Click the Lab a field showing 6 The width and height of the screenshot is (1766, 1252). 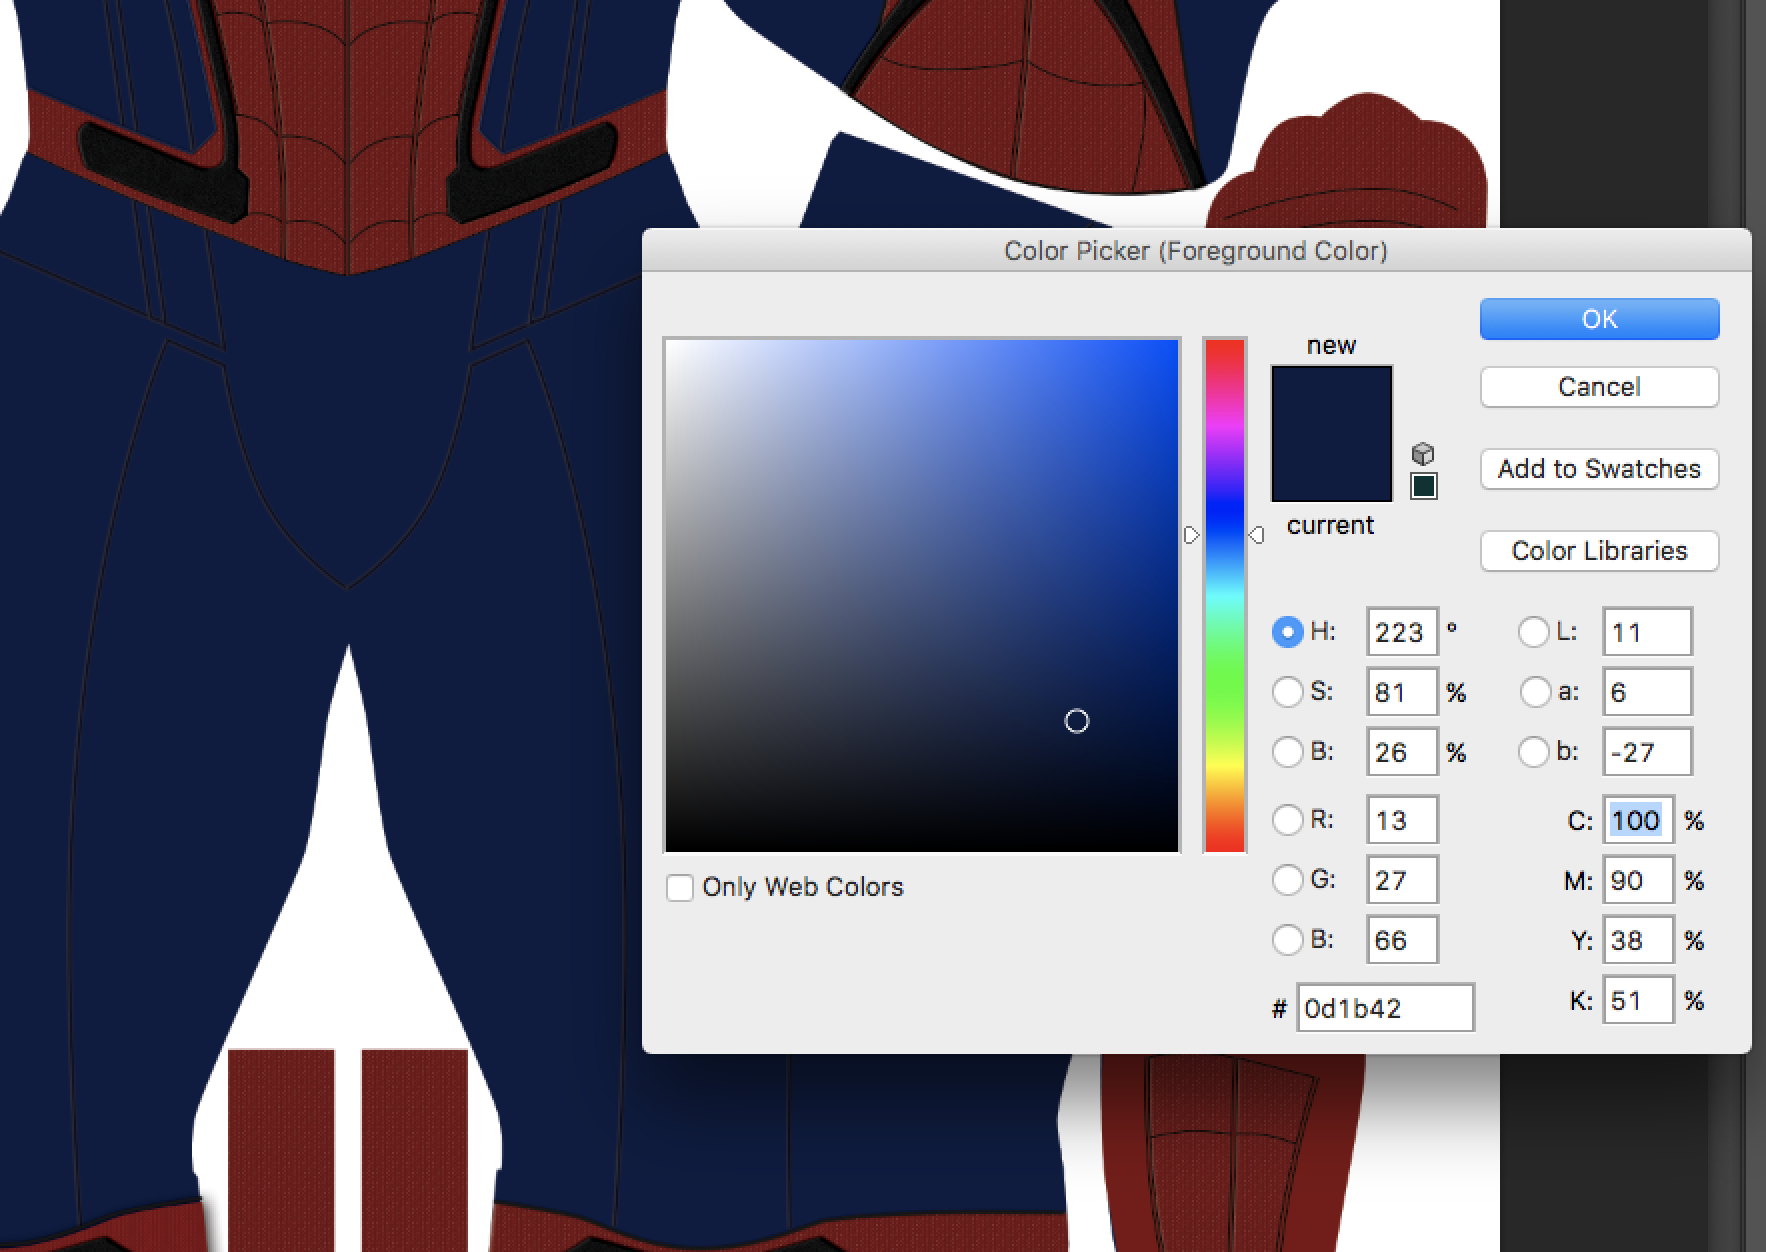point(1647,692)
